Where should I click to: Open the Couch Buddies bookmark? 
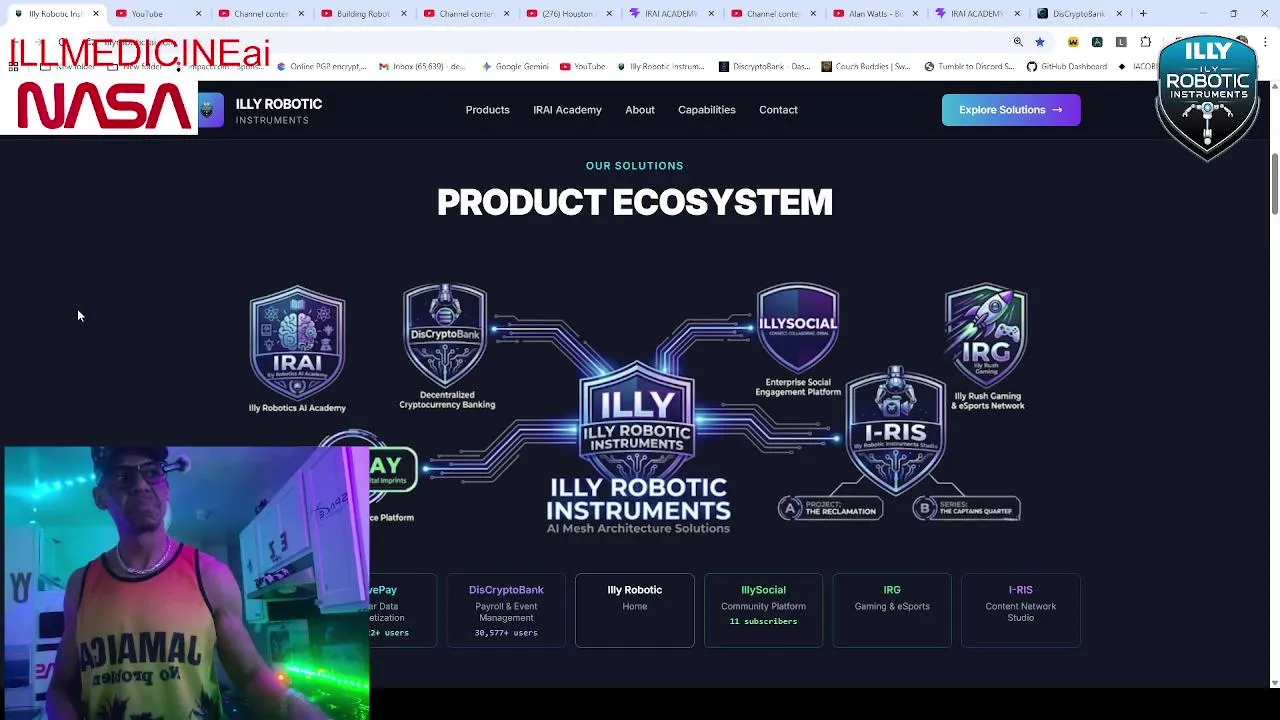[866, 67]
